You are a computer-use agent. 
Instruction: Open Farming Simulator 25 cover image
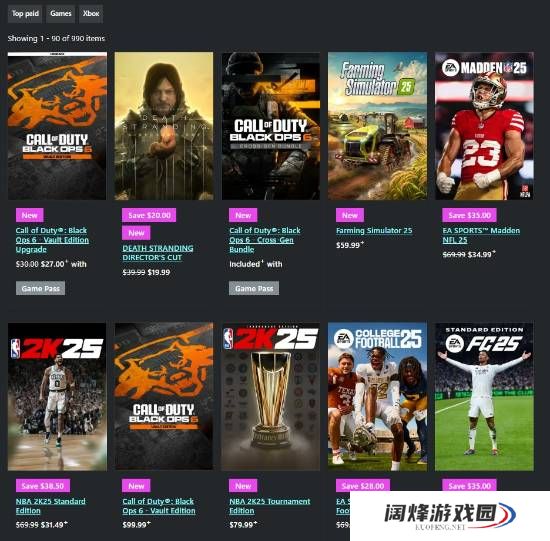pos(377,126)
